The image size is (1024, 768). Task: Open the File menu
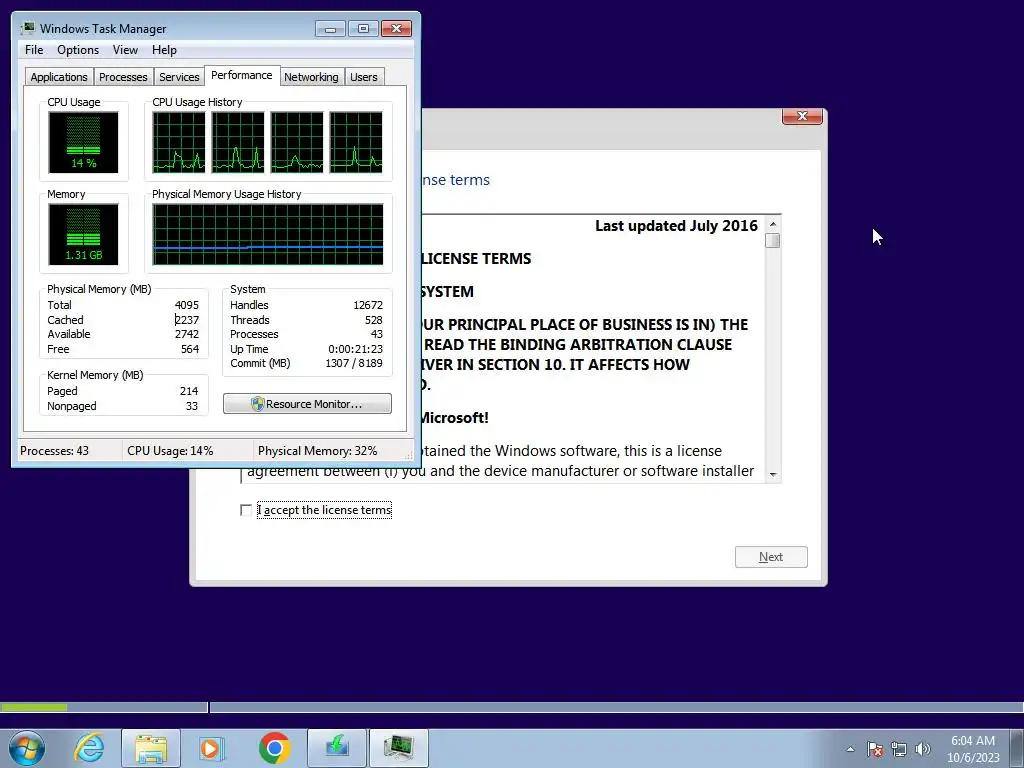pos(34,50)
